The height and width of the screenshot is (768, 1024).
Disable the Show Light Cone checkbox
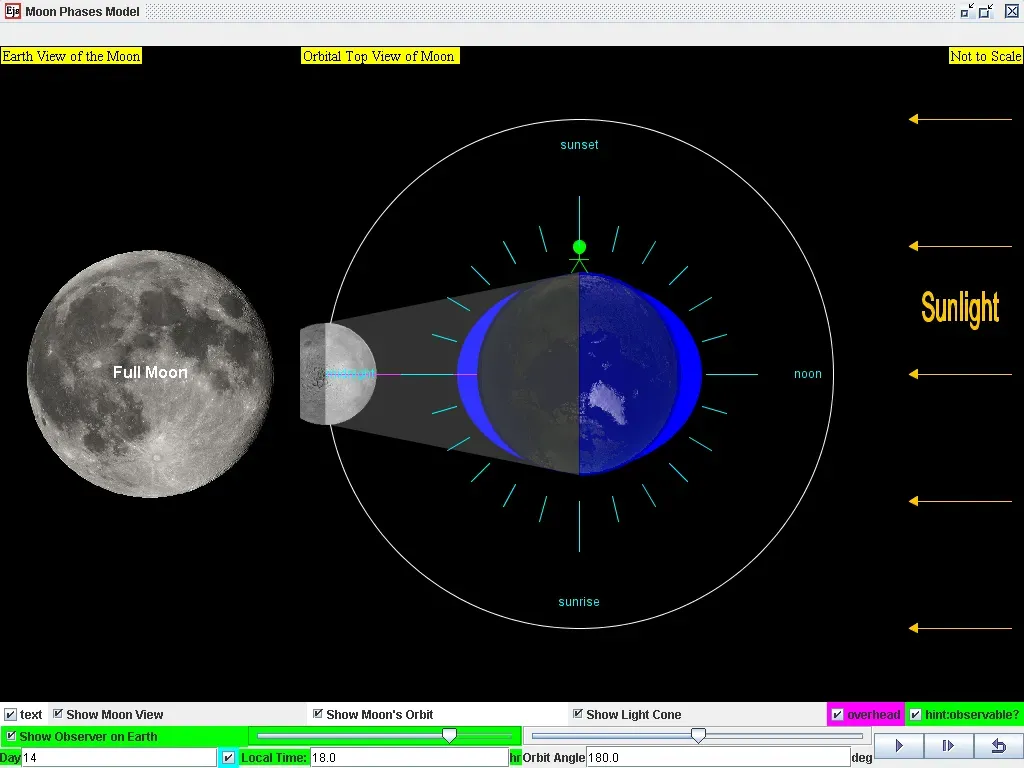click(x=577, y=714)
